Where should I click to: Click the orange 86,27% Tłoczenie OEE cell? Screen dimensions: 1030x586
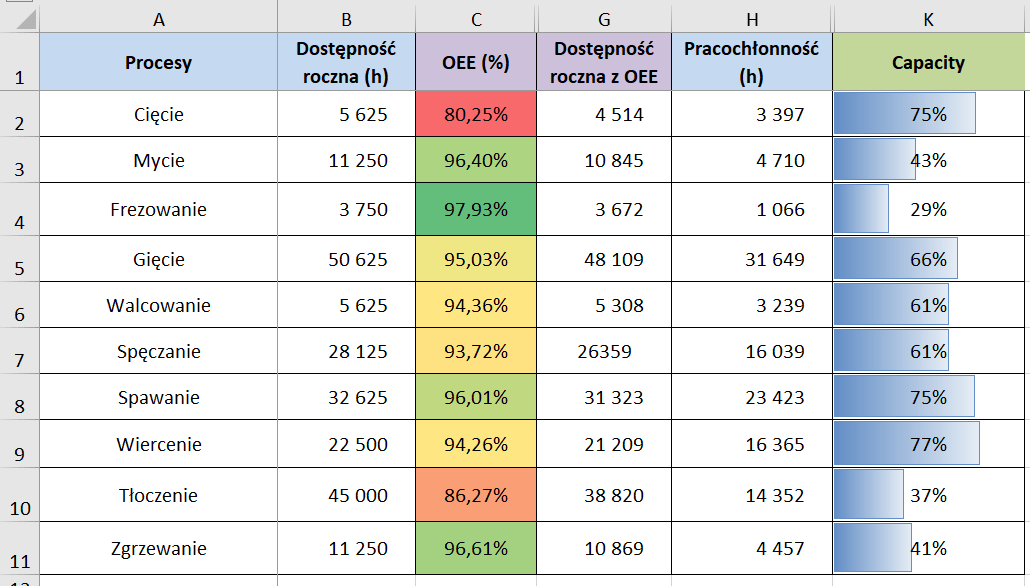pyautogui.click(x=476, y=495)
